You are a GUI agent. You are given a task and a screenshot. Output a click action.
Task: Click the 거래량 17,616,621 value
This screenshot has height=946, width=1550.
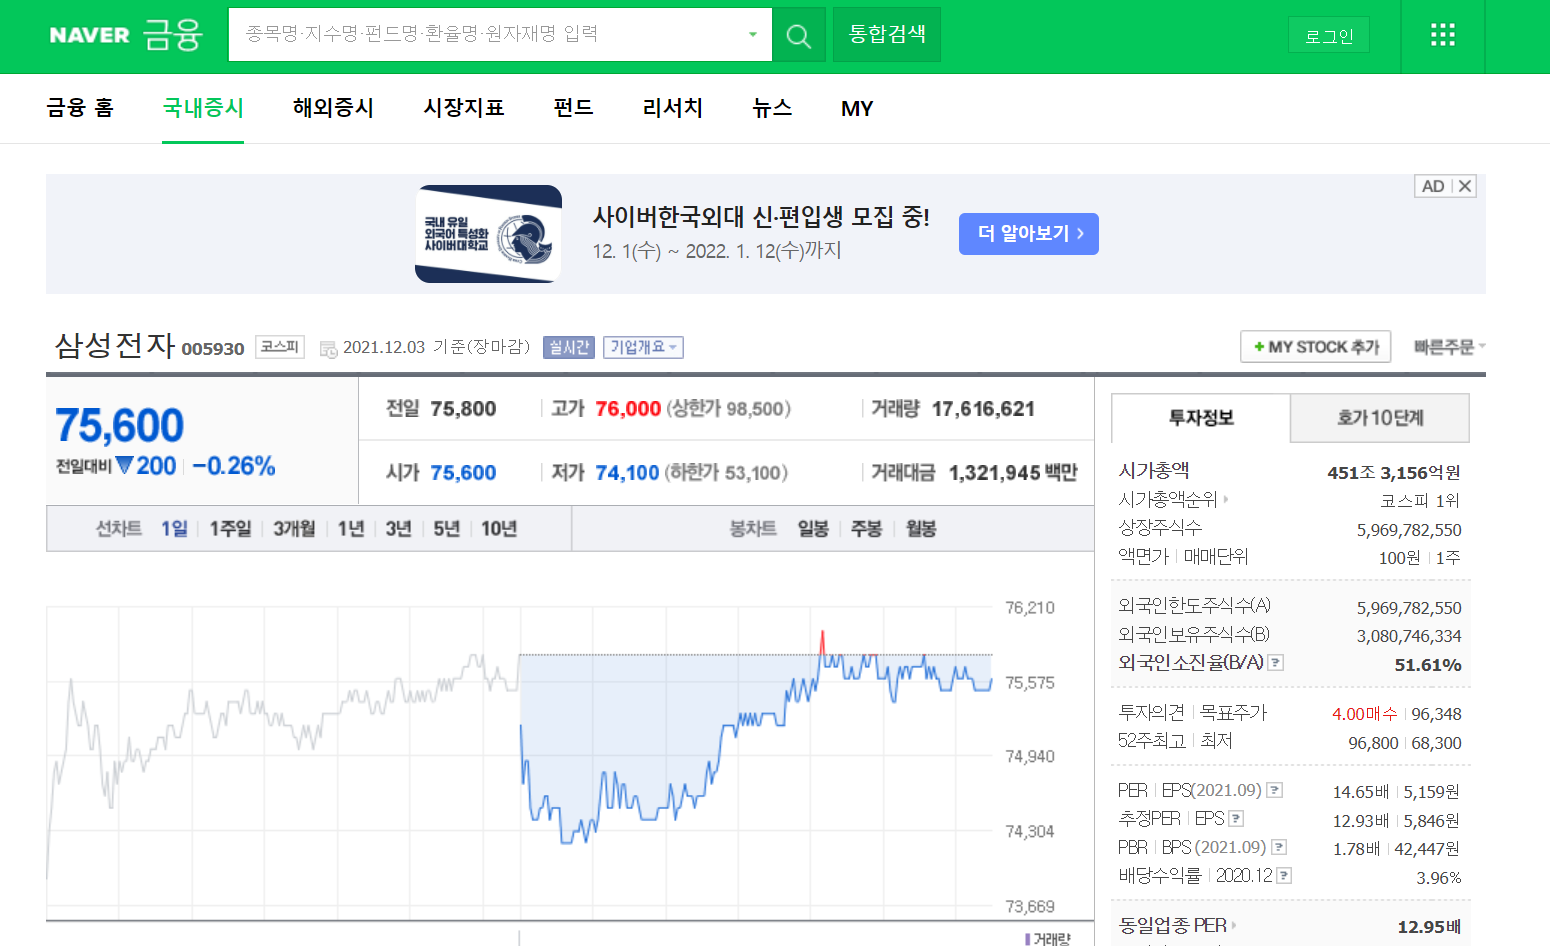tap(983, 408)
